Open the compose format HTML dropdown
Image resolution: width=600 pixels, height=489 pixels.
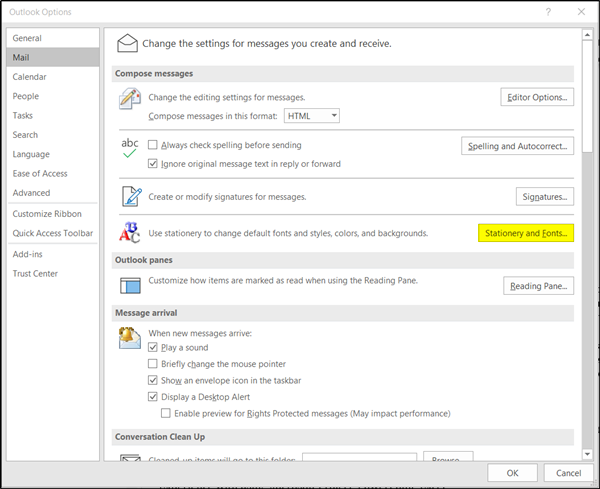[x=311, y=116]
